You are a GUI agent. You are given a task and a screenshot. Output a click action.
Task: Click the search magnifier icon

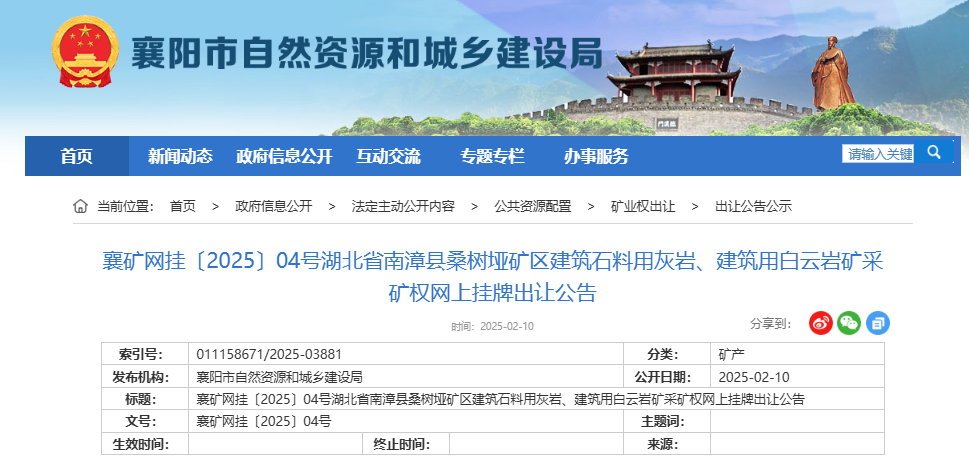tap(934, 152)
